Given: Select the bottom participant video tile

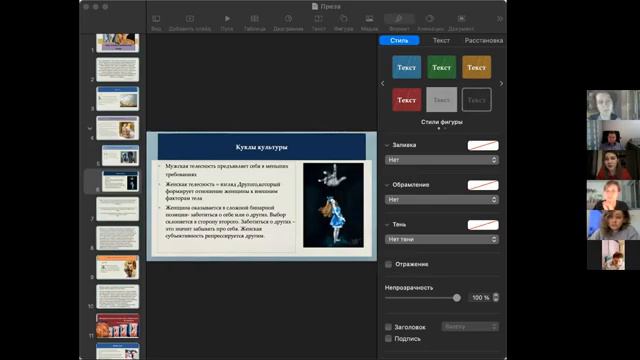Looking at the screenshot, I should pyautogui.click(x=613, y=255).
